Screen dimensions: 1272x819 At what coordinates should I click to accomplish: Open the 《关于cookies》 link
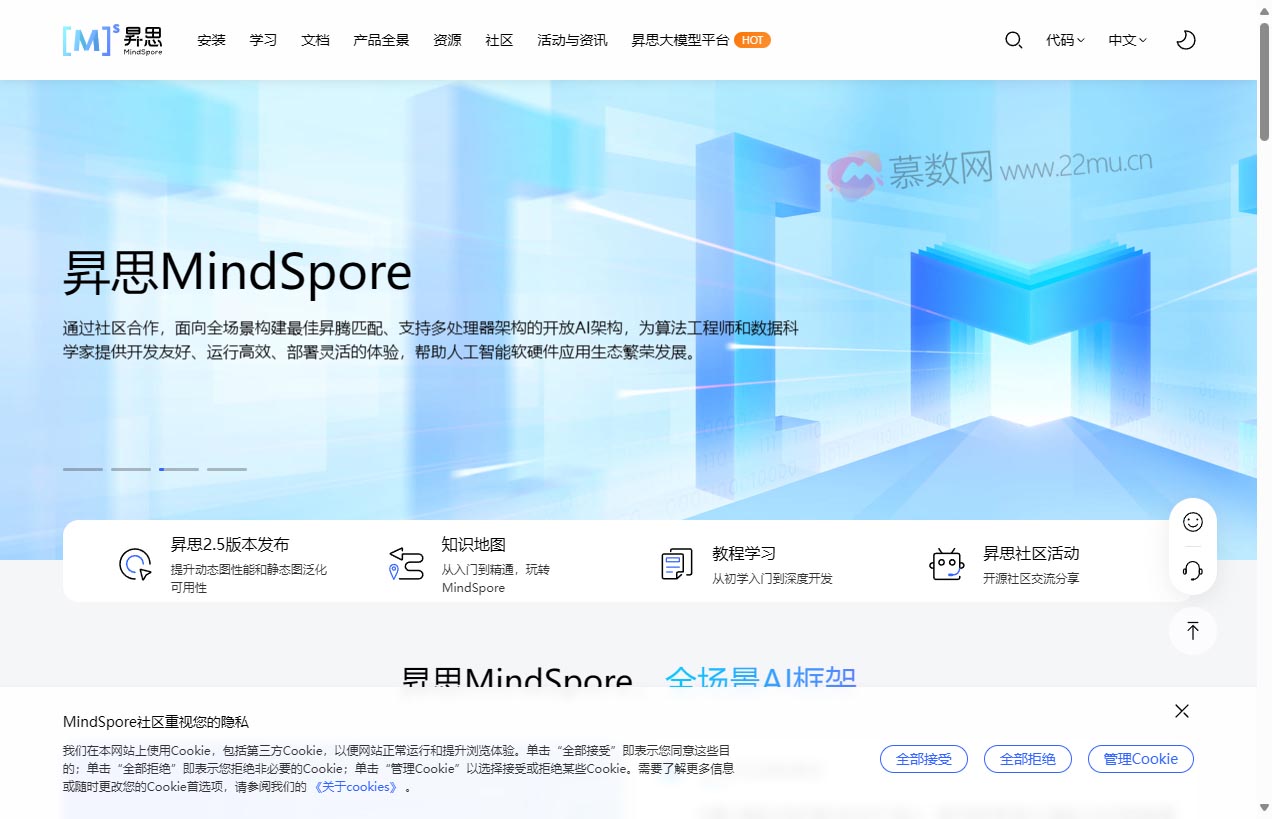pos(356,787)
